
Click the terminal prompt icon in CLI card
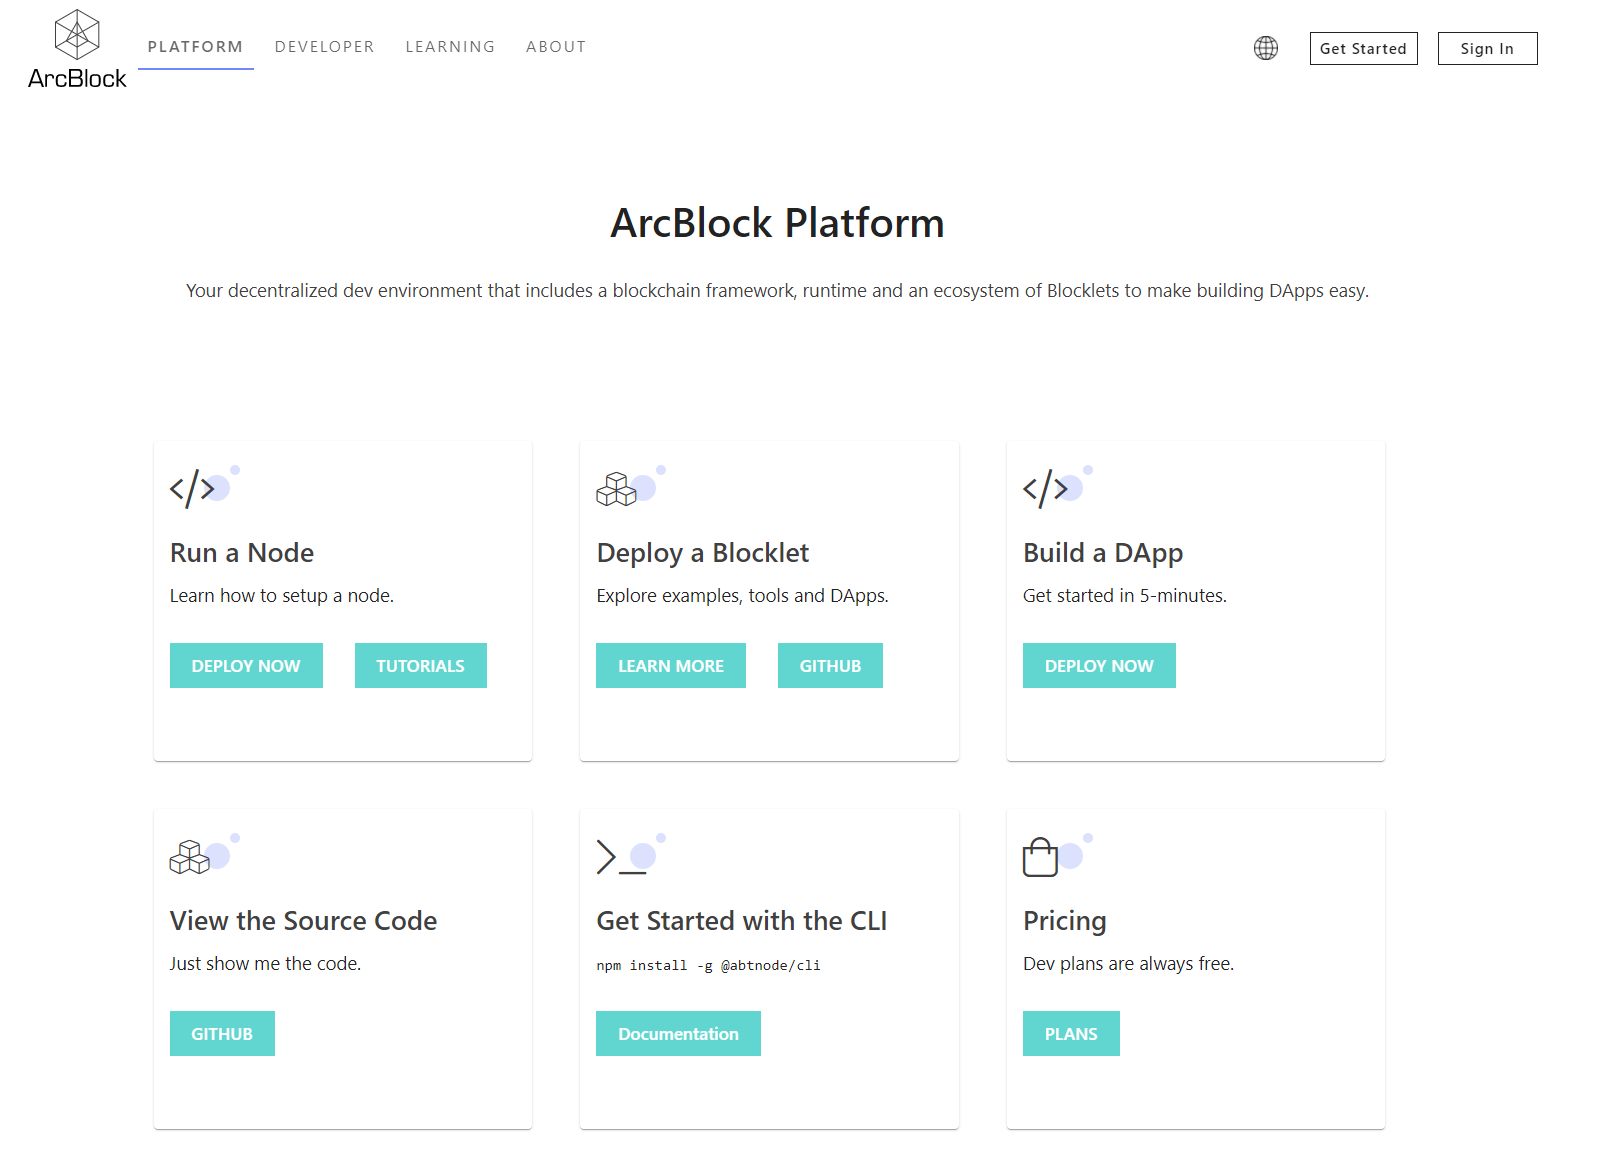[620, 857]
